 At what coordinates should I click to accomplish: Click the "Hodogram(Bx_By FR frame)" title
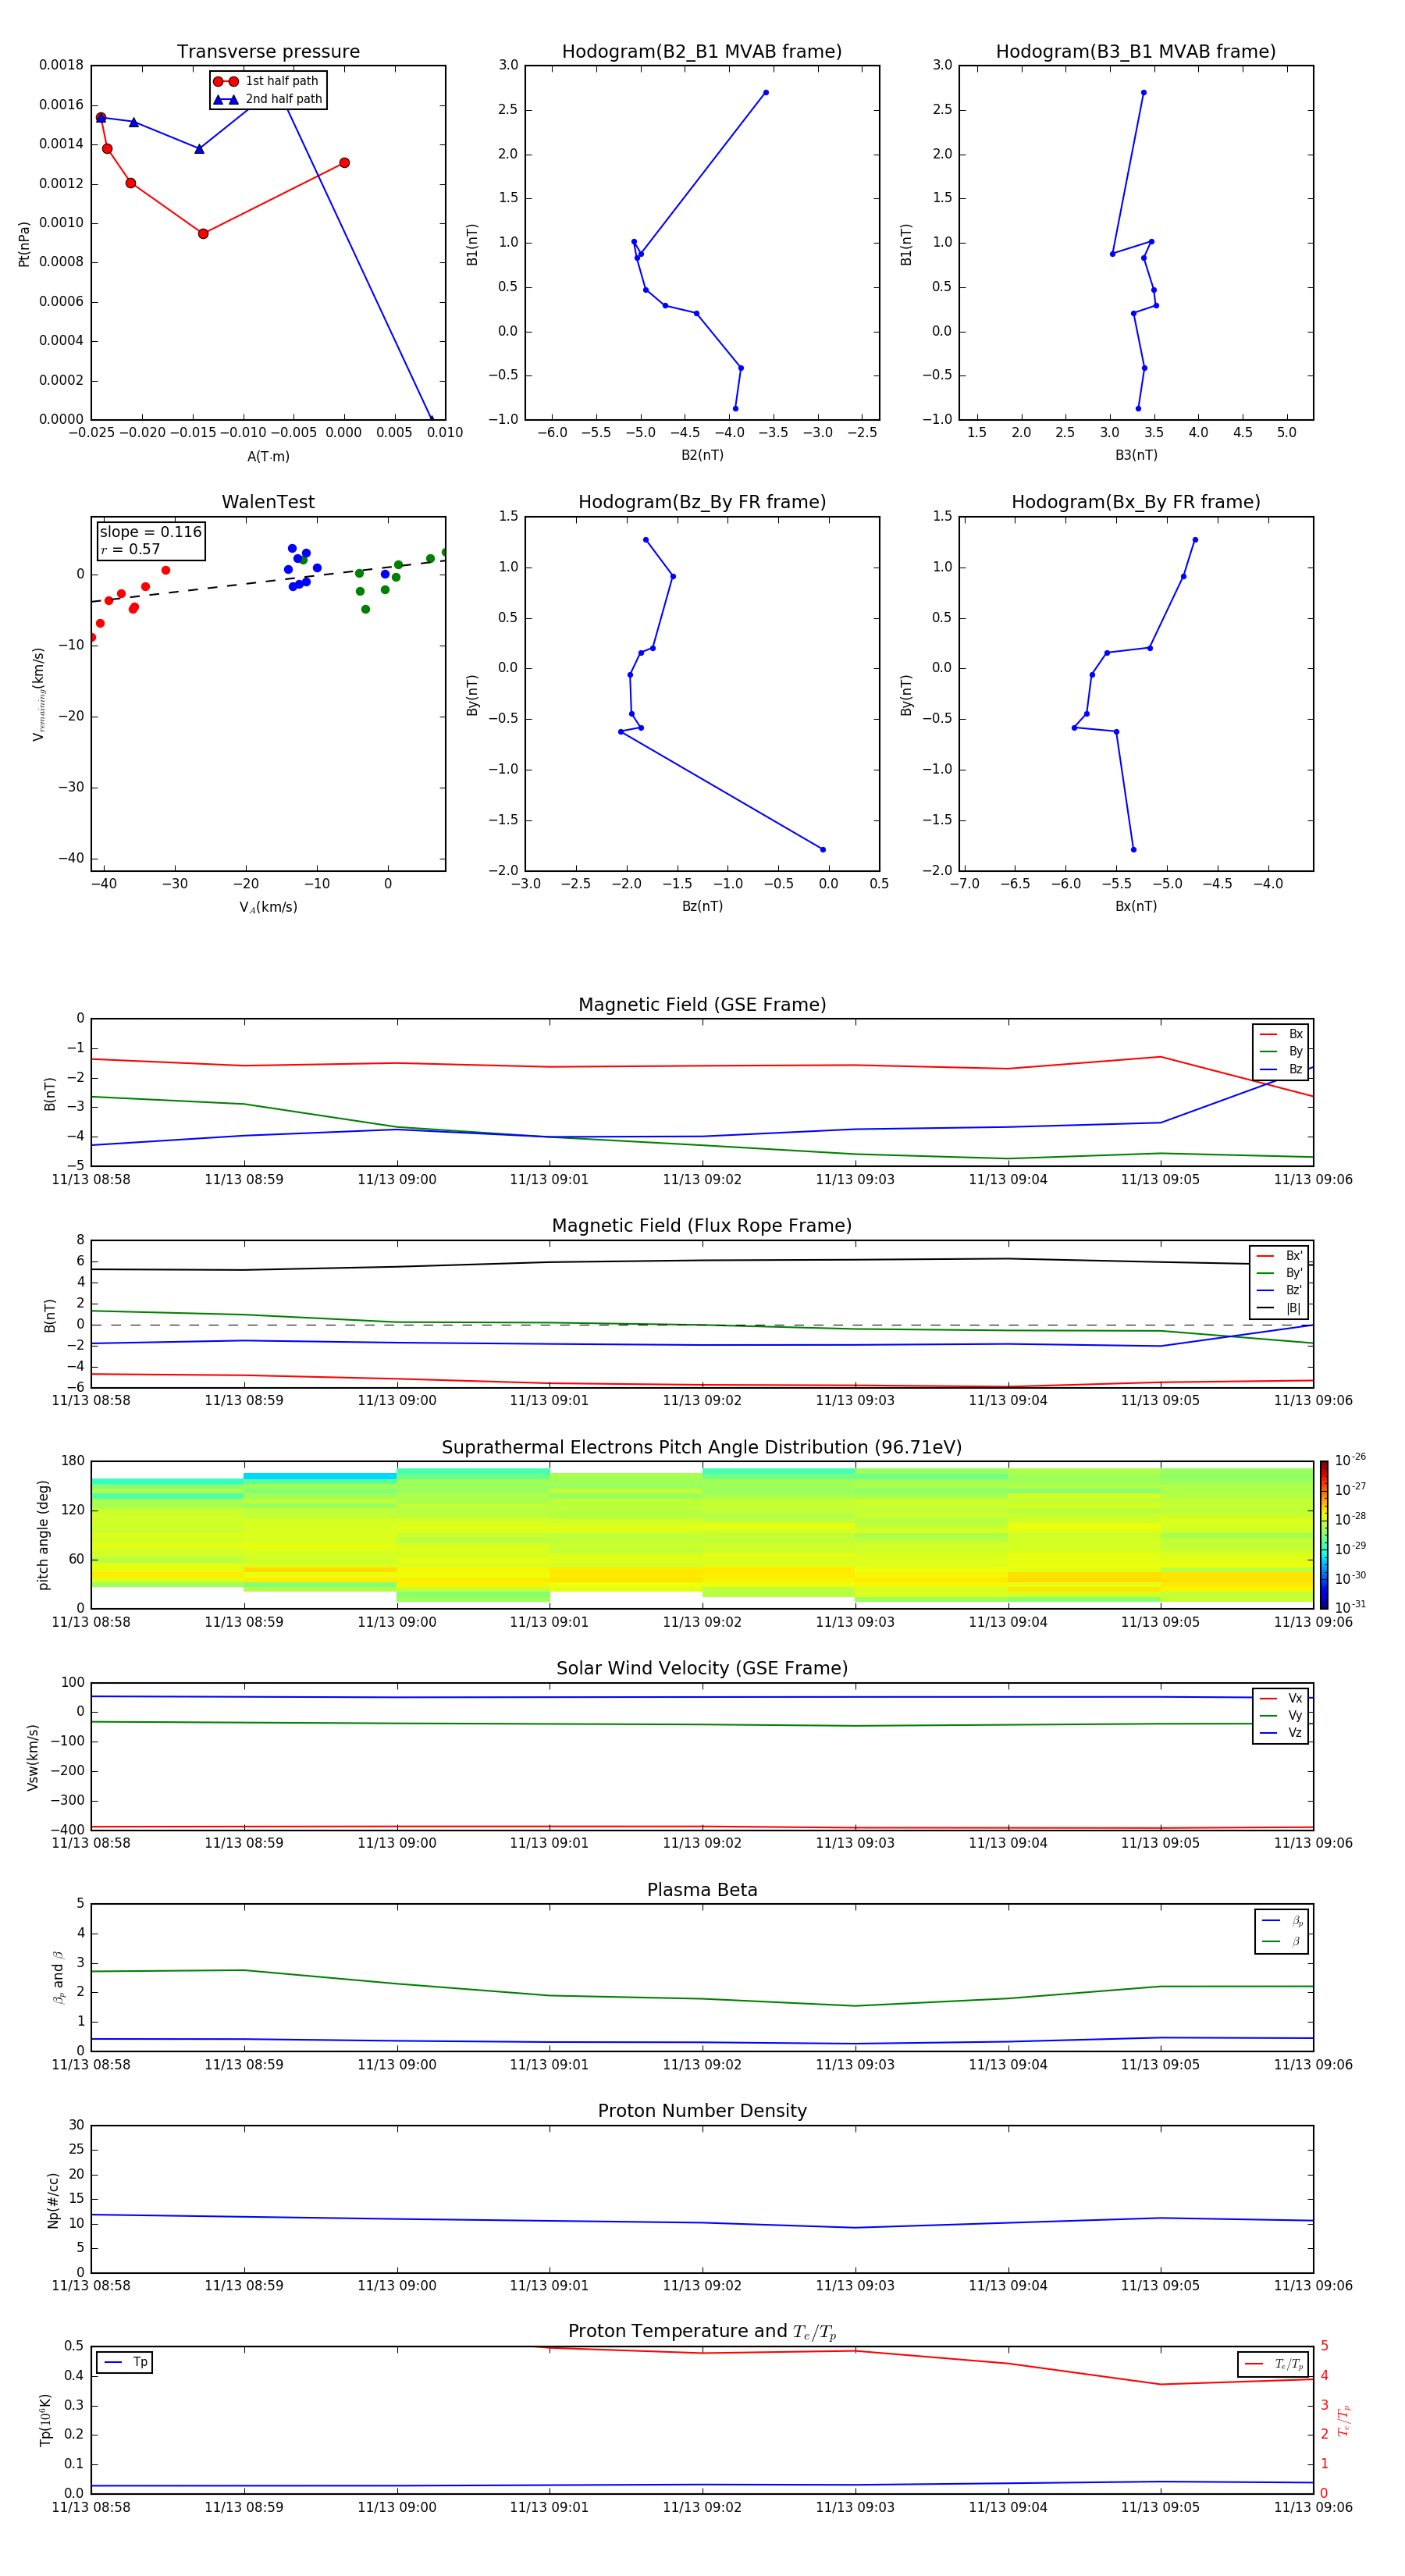click(x=1136, y=502)
